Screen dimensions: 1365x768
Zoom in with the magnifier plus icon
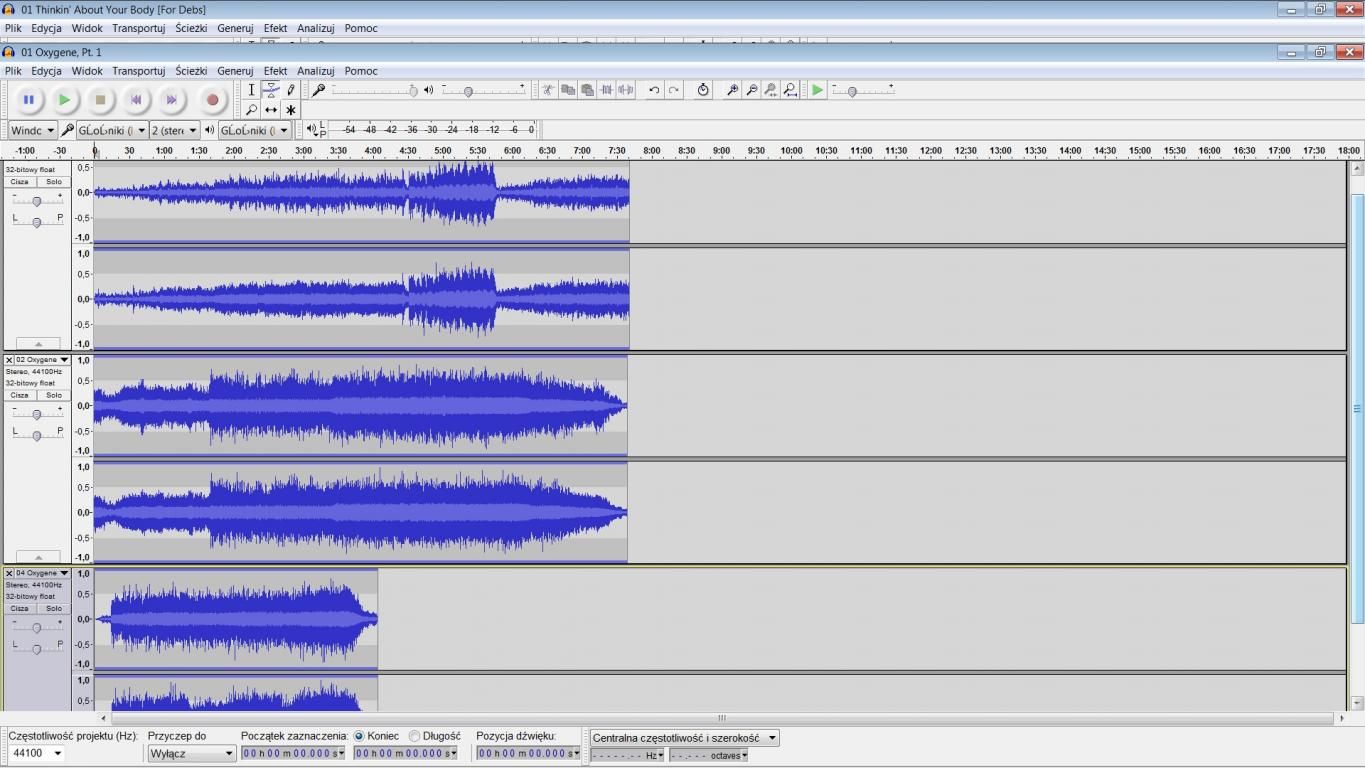(x=732, y=90)
